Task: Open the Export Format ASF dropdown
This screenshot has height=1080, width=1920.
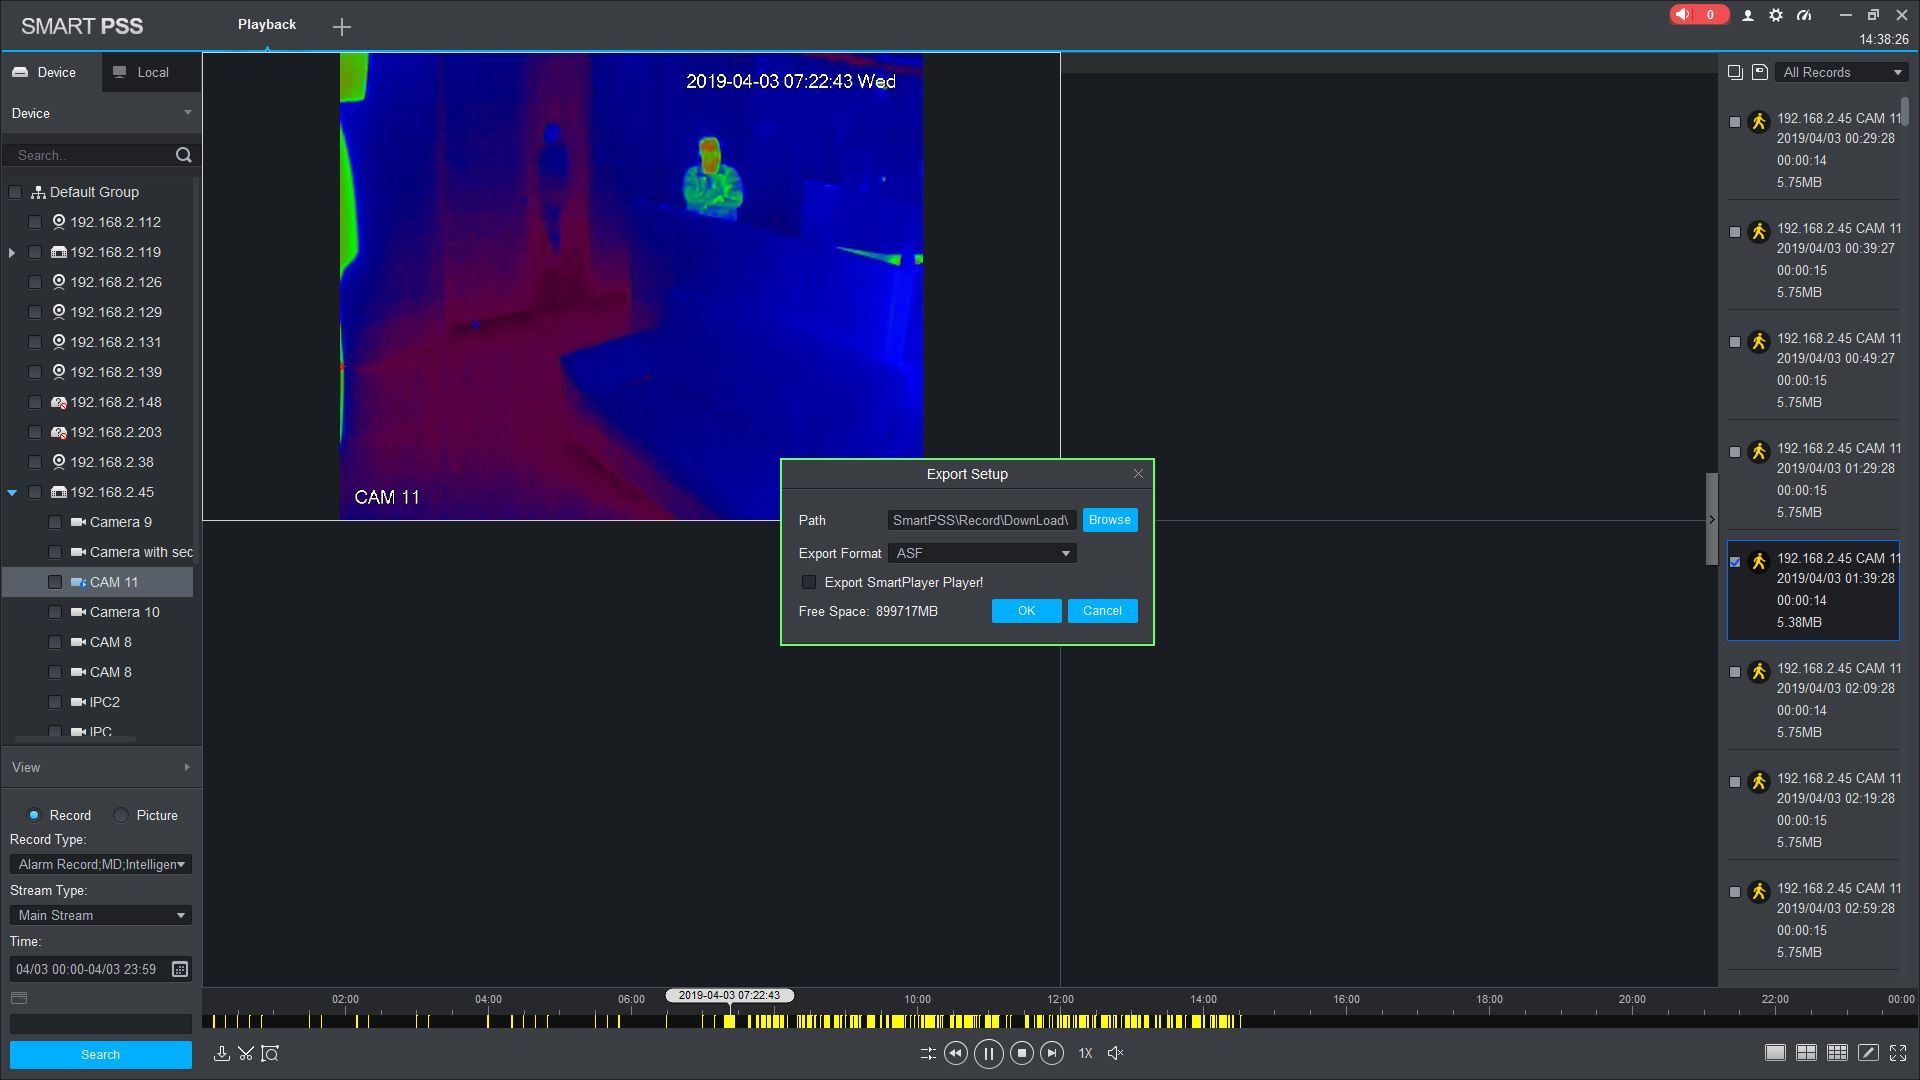Action: [x=982, y=553]
